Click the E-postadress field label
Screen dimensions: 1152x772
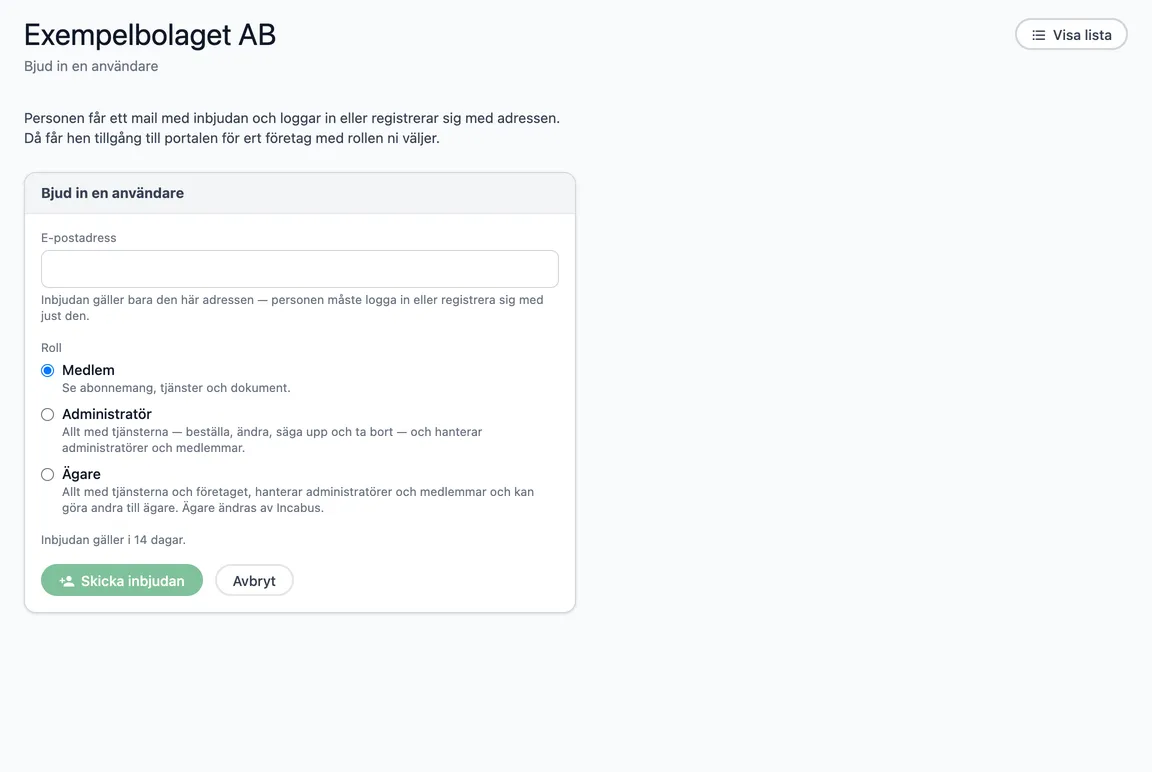(x=79, y=238)
